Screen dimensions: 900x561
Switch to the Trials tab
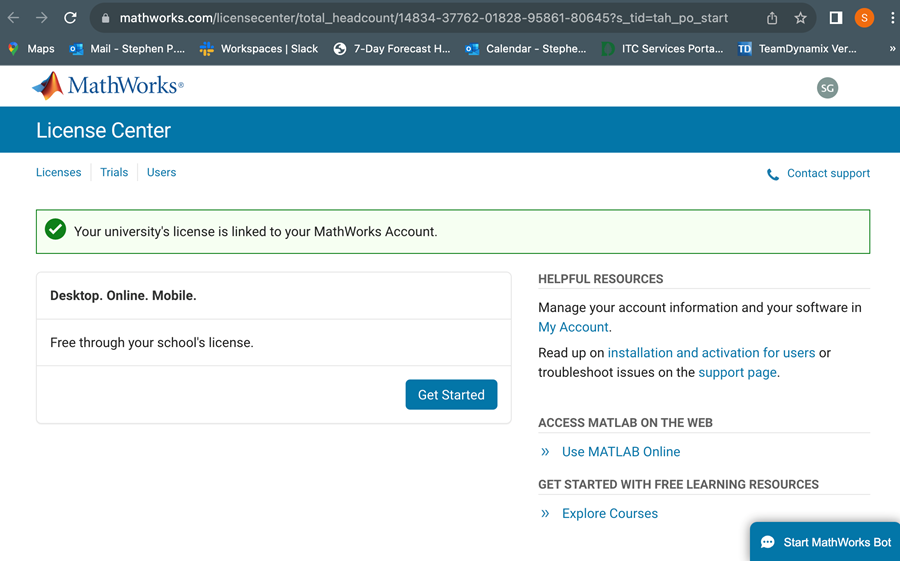[114, 172]
